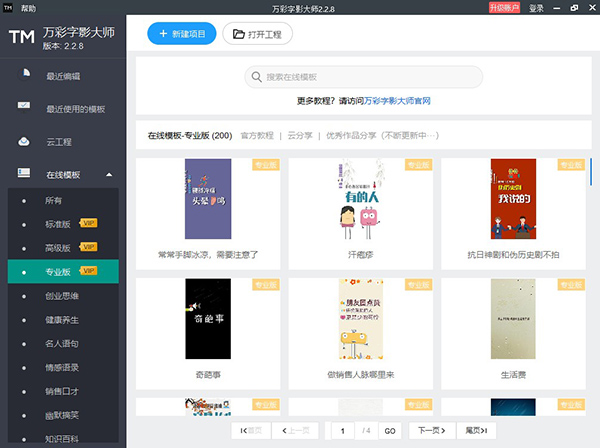This screenshot has height=448, width=600.
Task: Click the GO page jump button
Action: coord(390,431)
